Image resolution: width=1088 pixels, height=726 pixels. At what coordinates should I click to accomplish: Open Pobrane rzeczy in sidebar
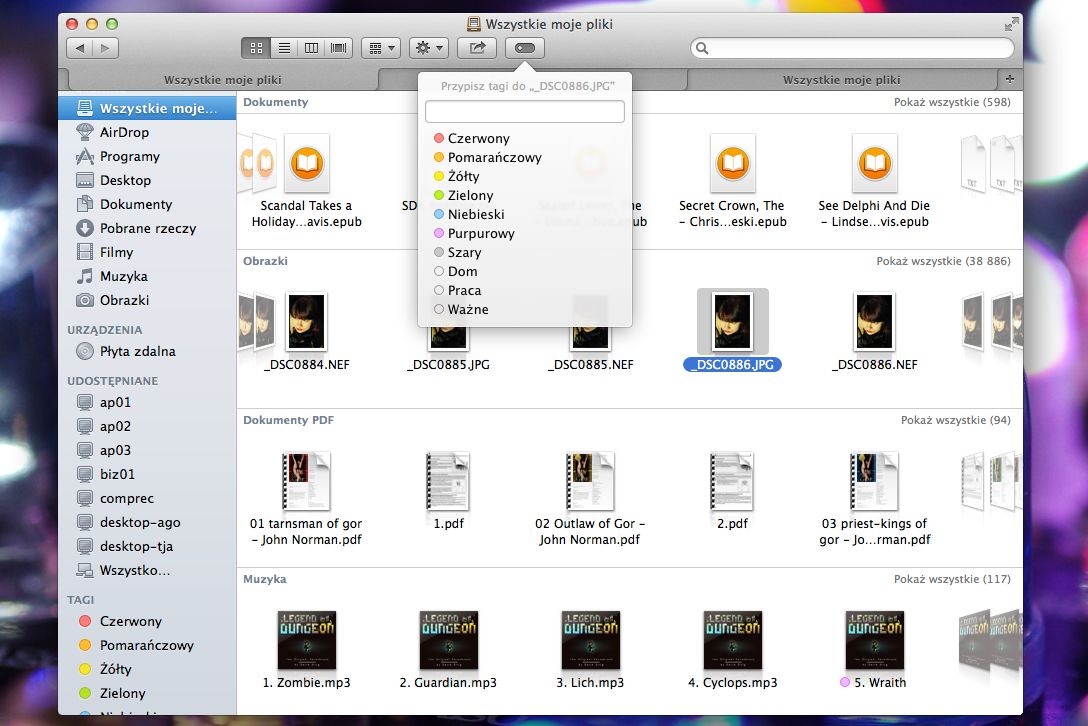[147, 228]
